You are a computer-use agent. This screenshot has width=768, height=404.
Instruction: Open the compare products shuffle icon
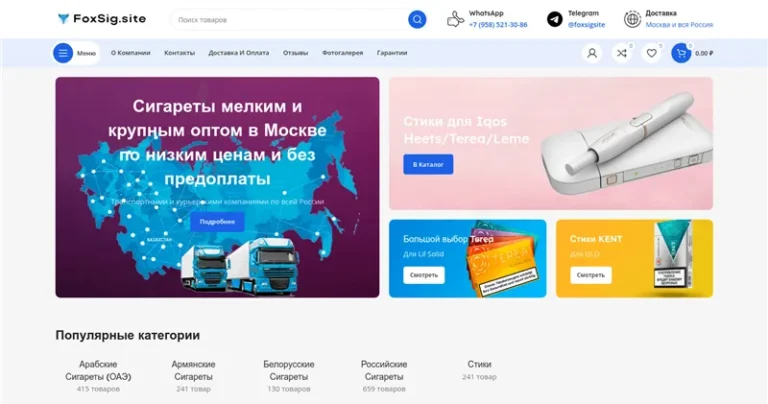point(622,53)
